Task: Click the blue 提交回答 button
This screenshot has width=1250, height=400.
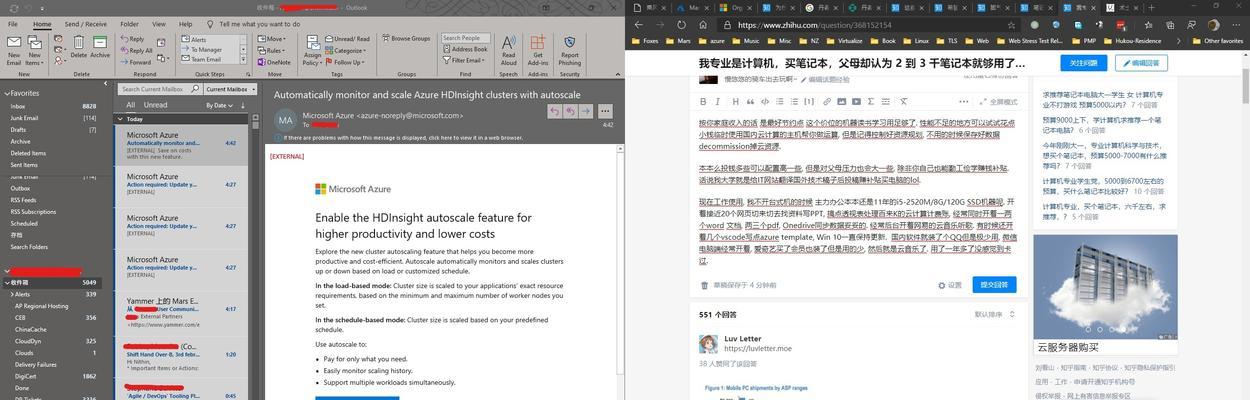Action: click(x=994, y=285)
